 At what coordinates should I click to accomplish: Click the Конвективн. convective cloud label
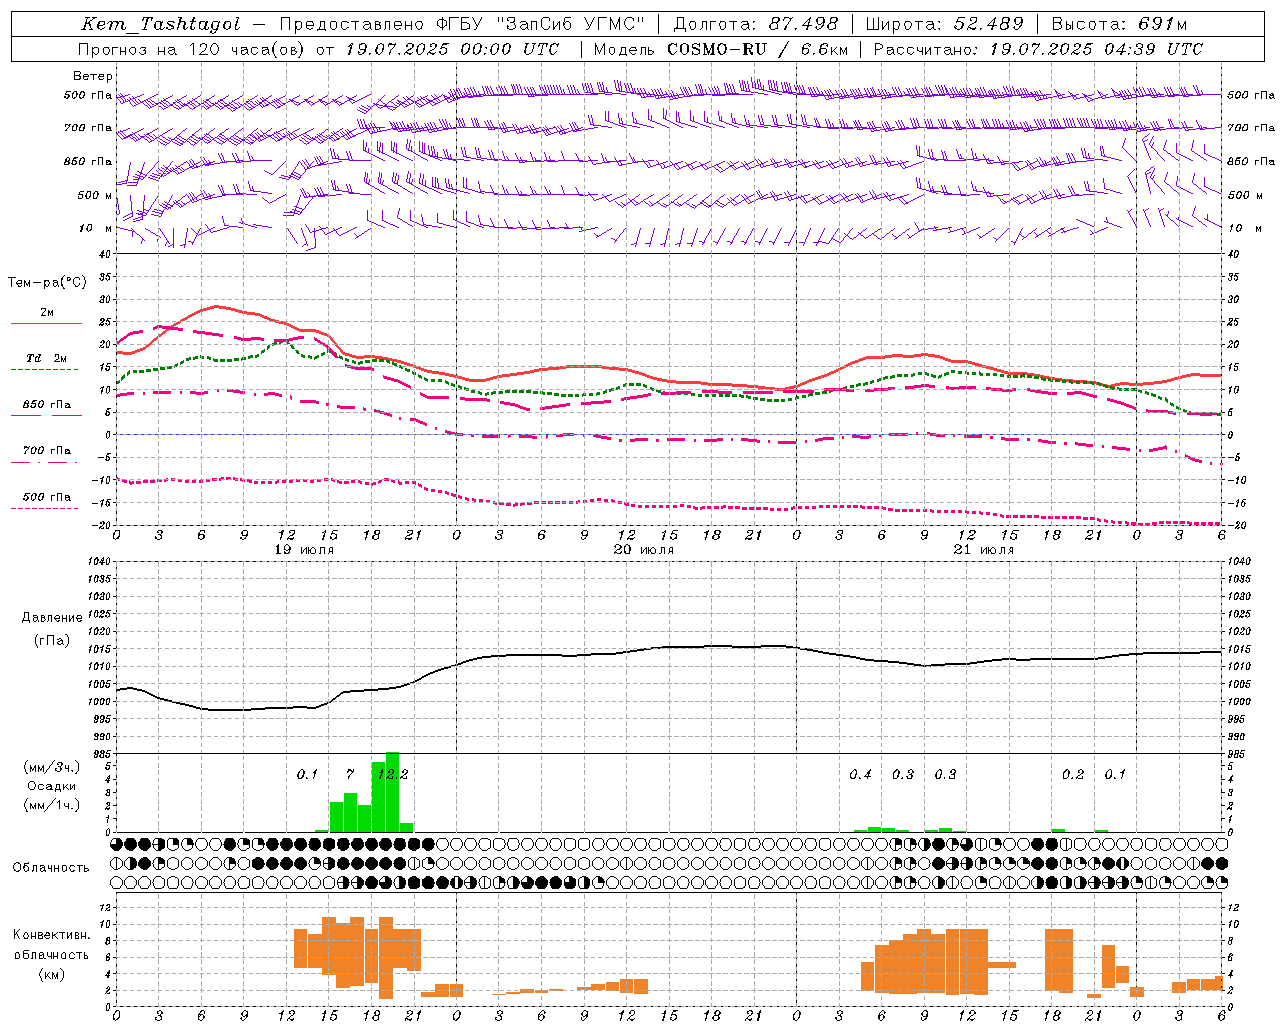point(51,935)
